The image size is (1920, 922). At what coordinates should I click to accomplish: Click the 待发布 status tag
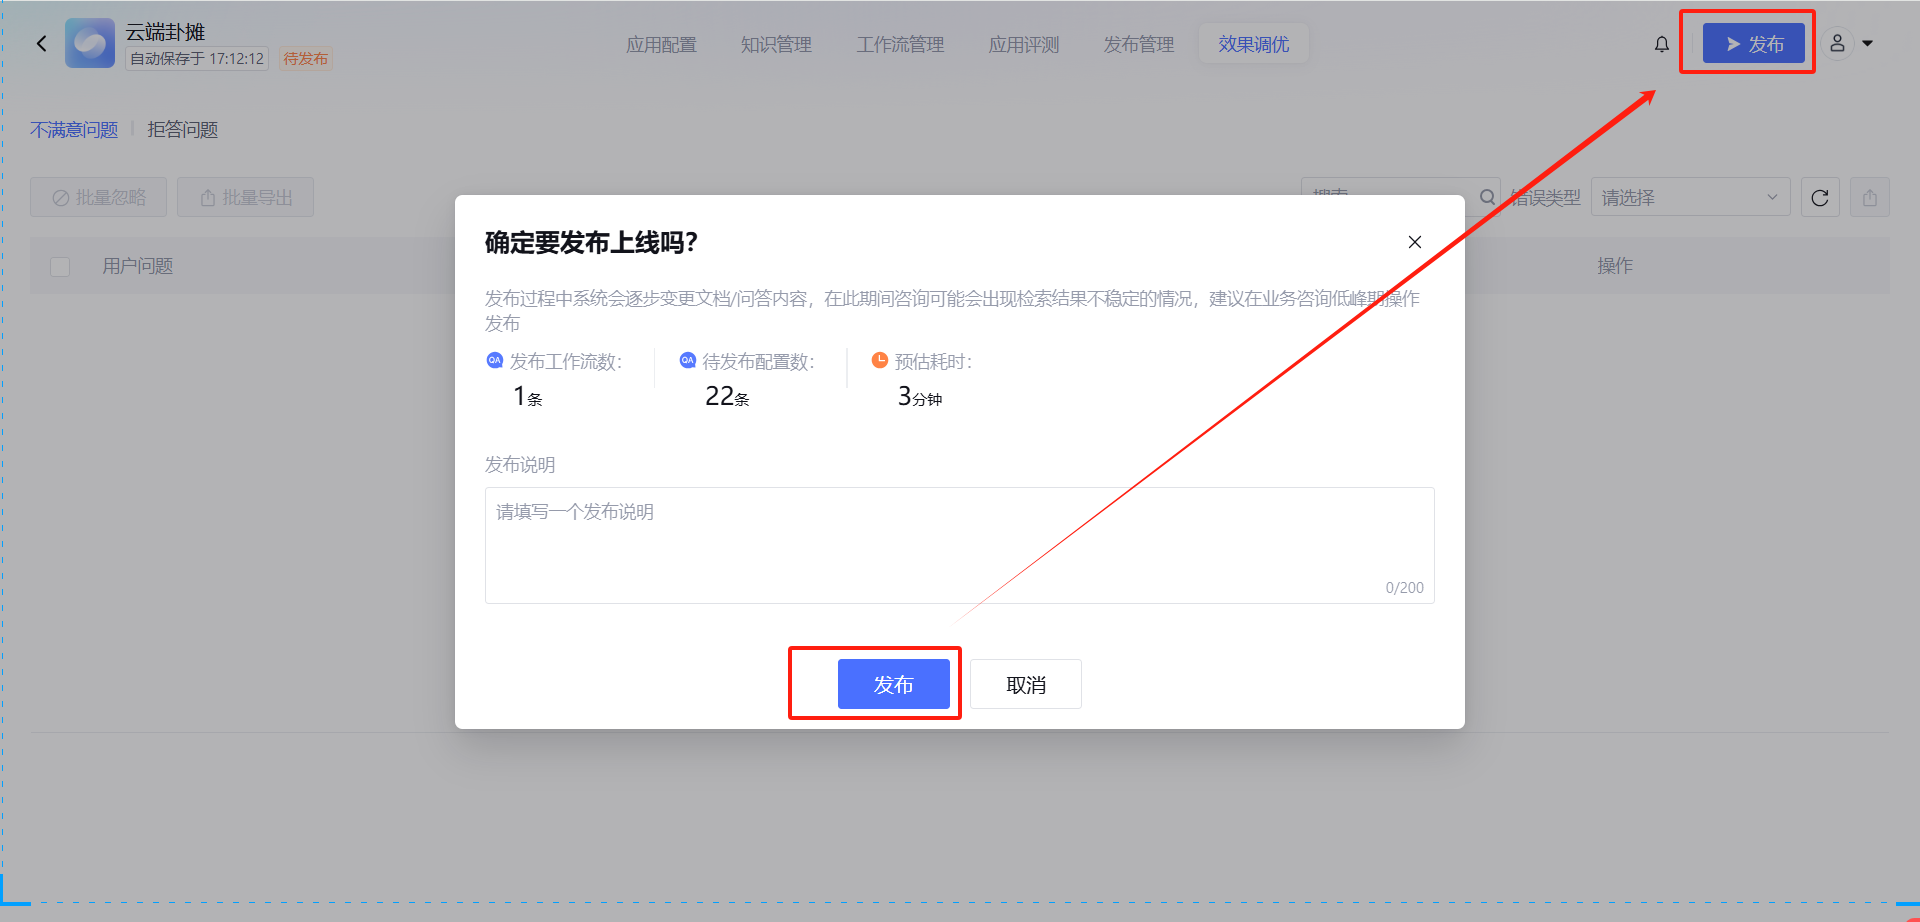coord(305,59)
